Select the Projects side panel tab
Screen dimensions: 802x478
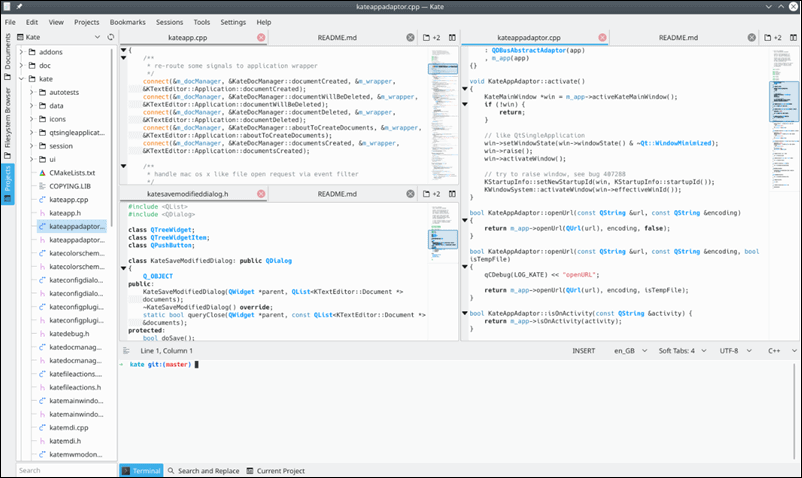(7, 184)
